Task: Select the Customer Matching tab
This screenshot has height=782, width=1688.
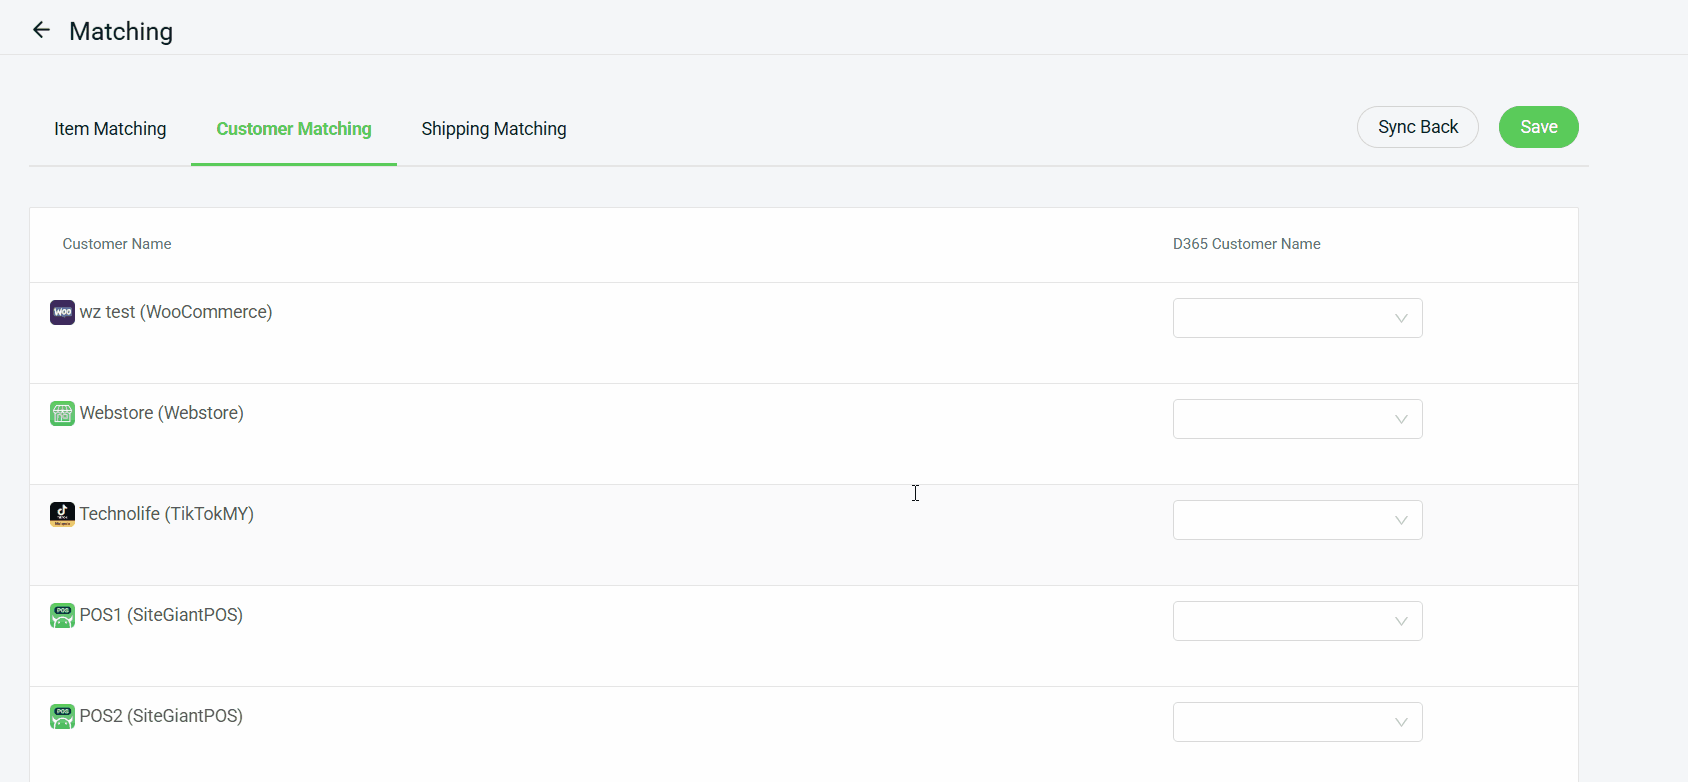Action: click(x=294, y=129)
